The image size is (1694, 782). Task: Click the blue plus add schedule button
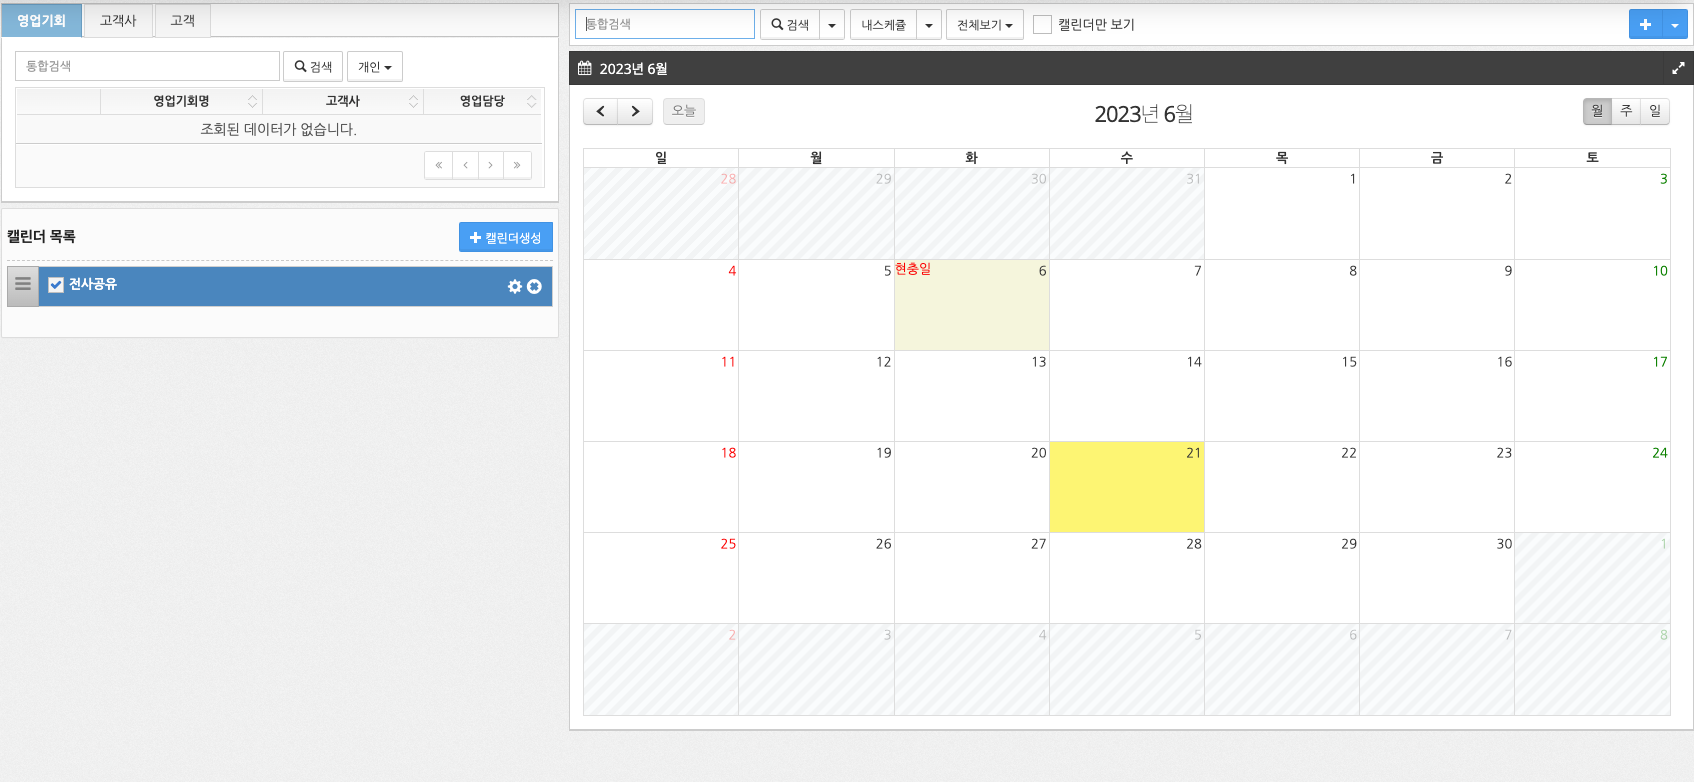pos(1645,24)
